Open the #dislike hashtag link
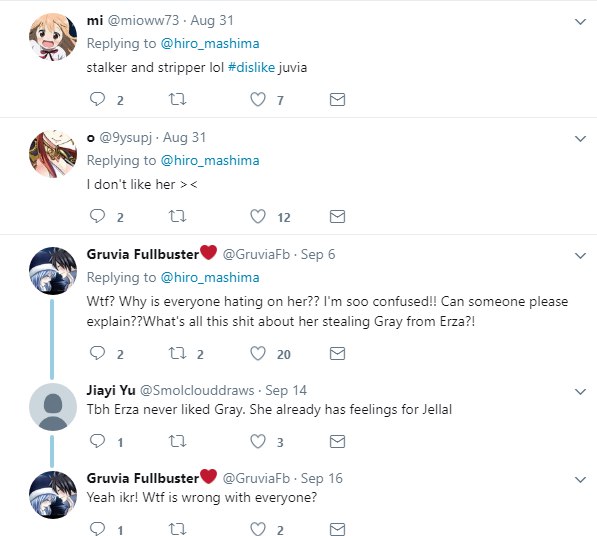Screen dimensions: 597x536 [251, 67]
